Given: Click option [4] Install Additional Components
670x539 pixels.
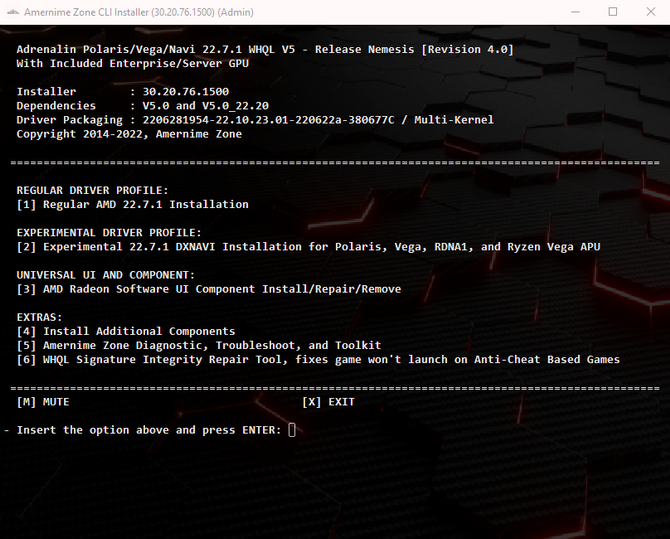Looking at the screenshot, I should point(126,331).
